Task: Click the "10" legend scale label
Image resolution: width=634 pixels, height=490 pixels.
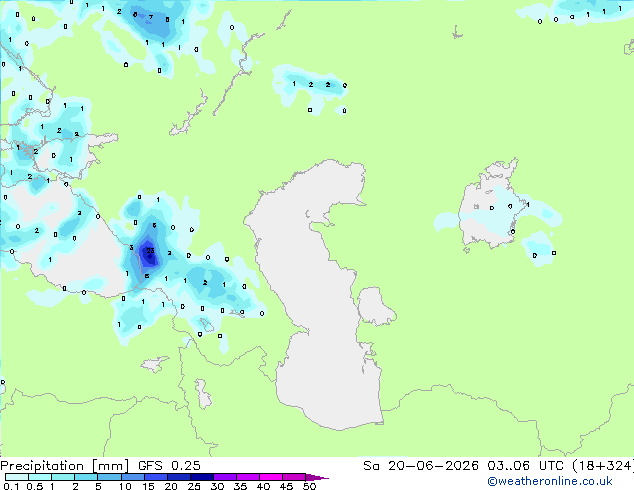Action: coord(125,486)
